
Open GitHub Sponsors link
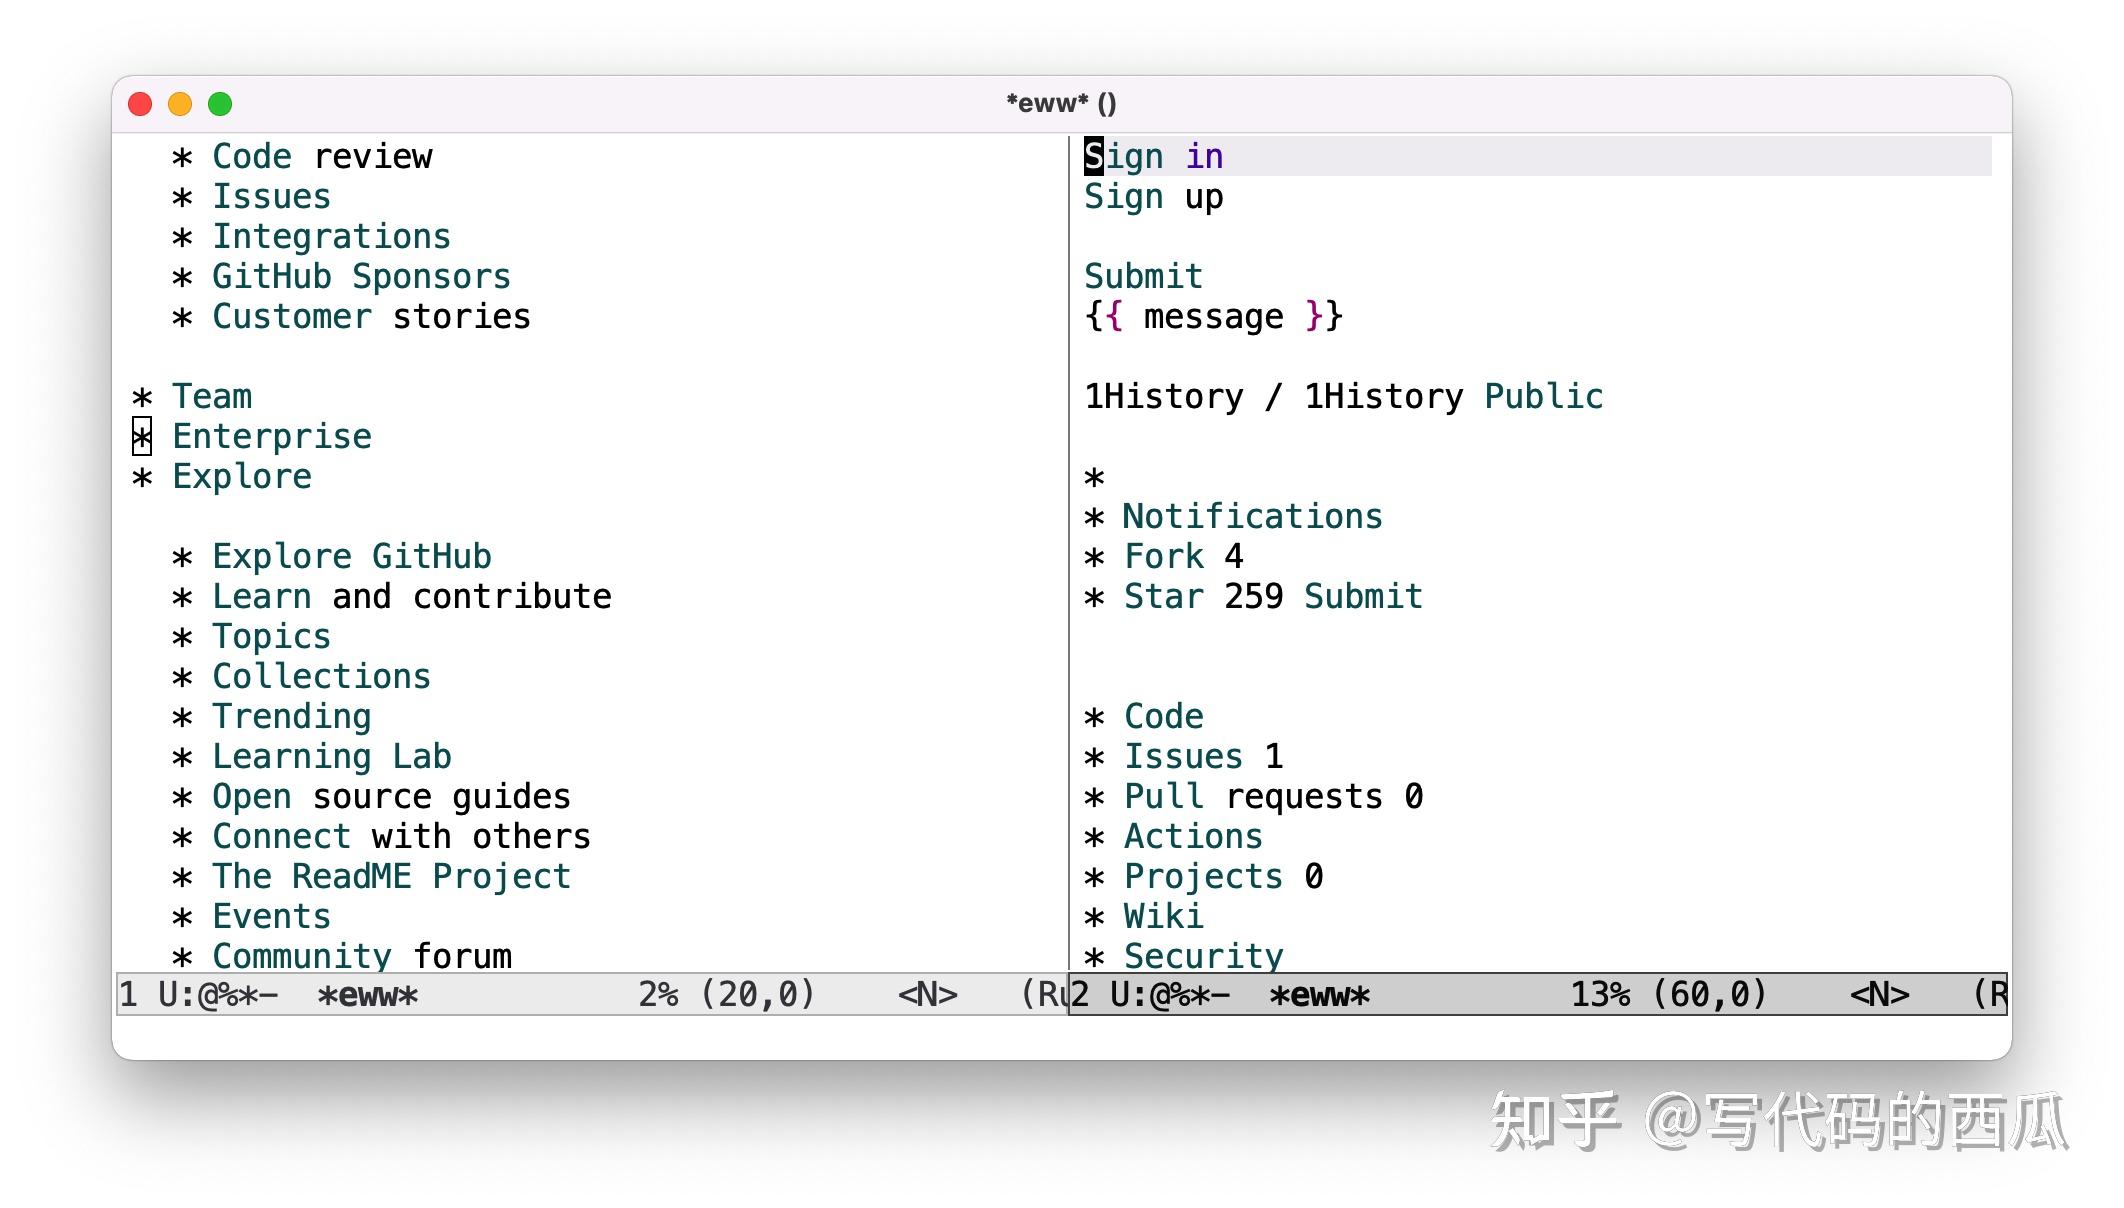(x=361, y=277)
